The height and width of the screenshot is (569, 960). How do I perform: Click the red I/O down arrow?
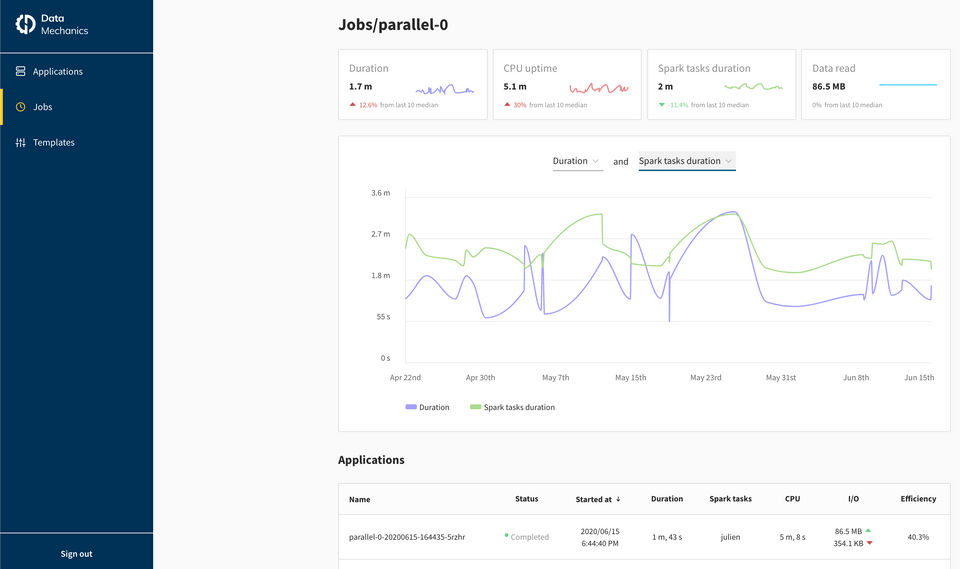click(x=868, y=543)
